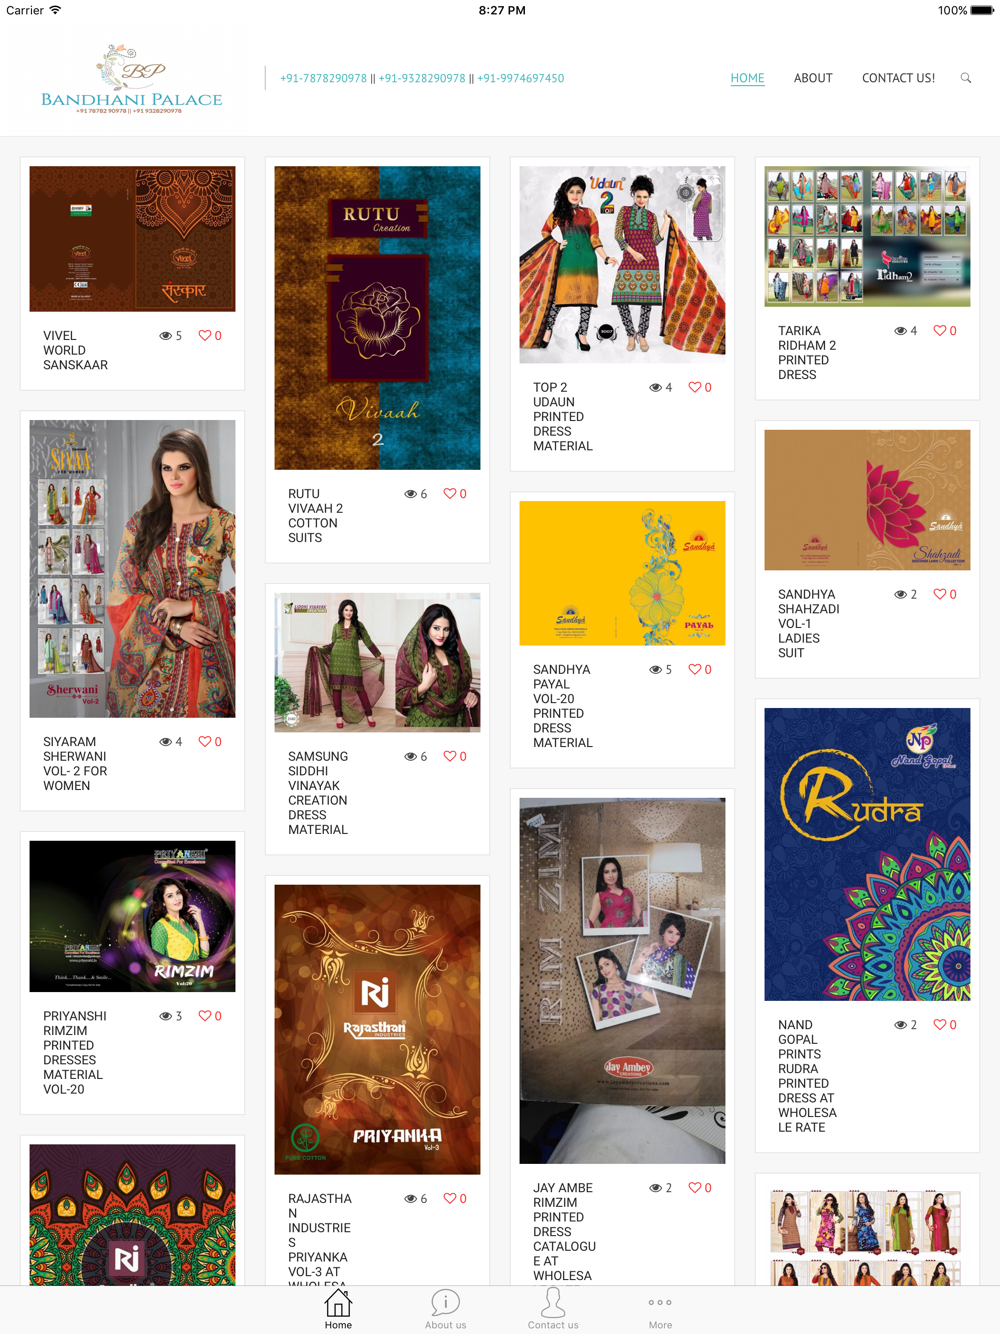Image resolution: width=1000 pixels, height=1334 pixels.
Task: Like the Vivel World Sanskaar item
Action: coord(205,336)
